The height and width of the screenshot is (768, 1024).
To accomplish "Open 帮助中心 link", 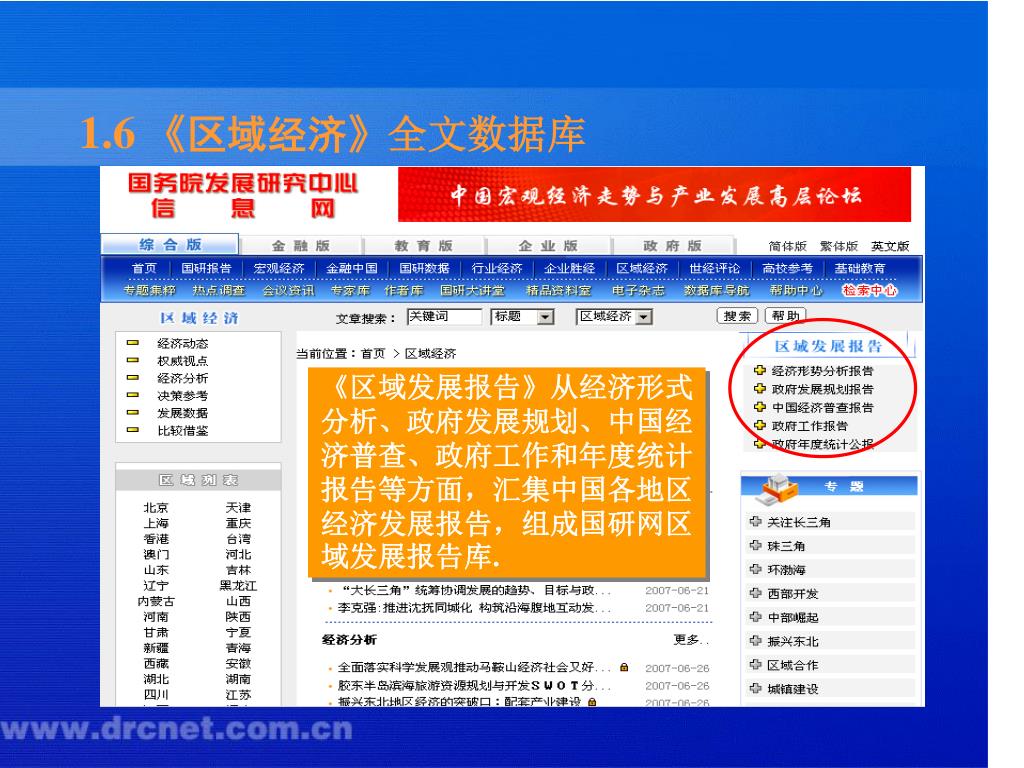I will click(x=796, y=291).
